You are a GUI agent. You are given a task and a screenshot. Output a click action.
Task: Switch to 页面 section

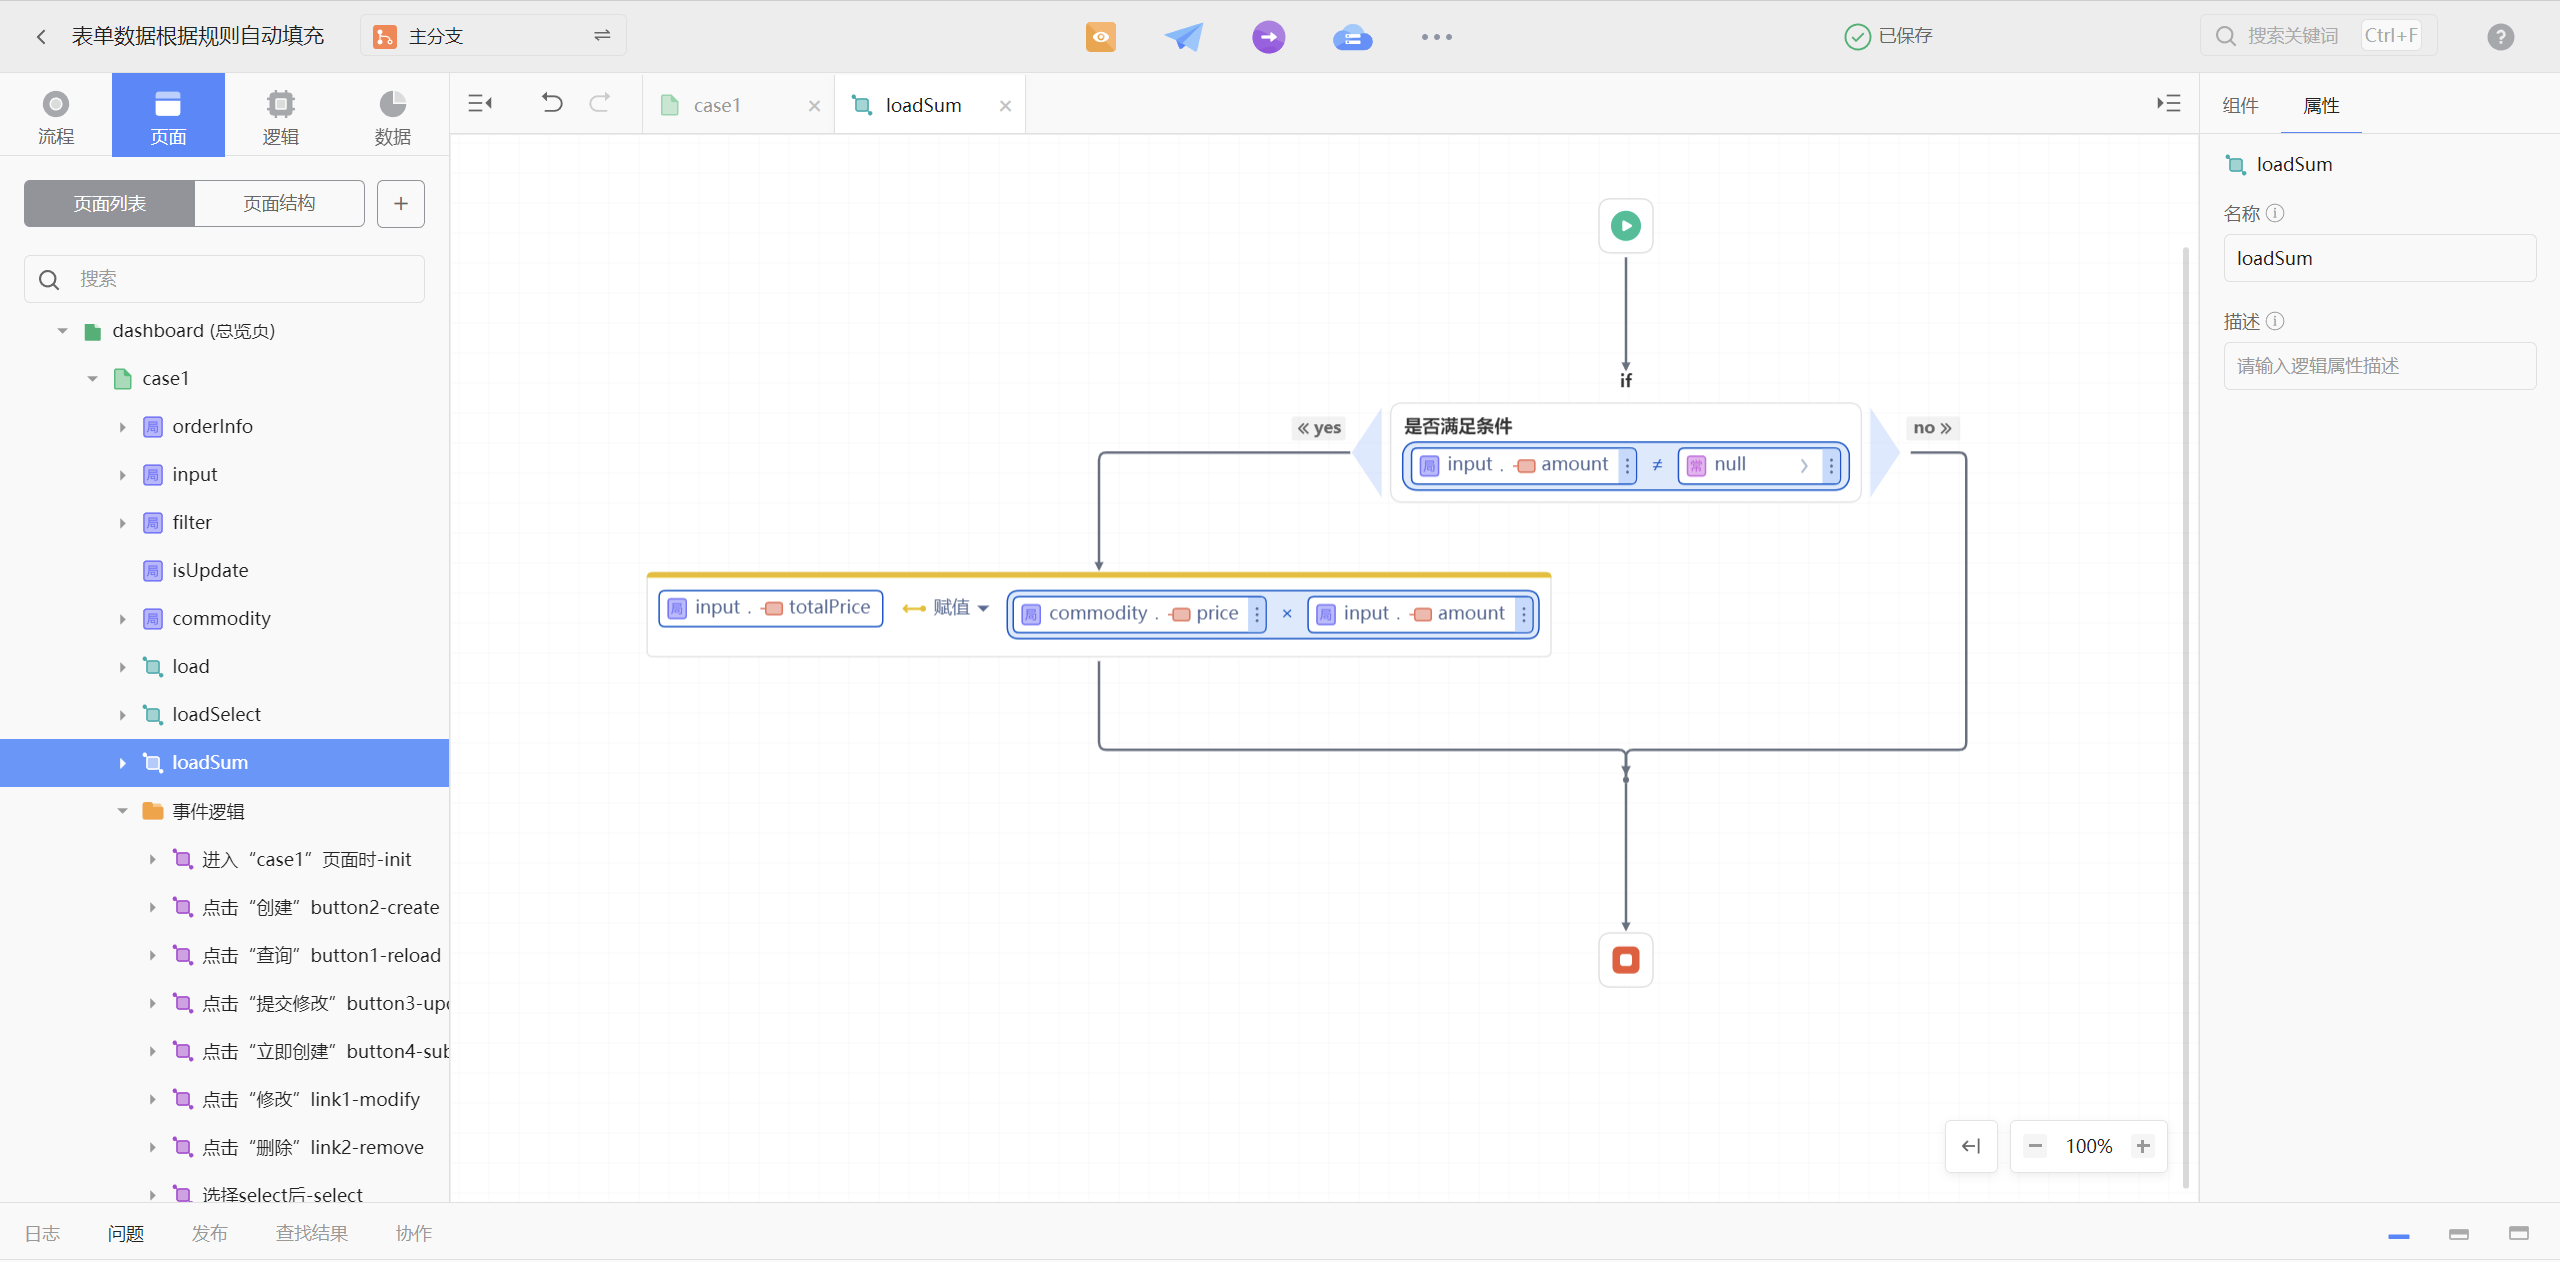tap(168, 116)
